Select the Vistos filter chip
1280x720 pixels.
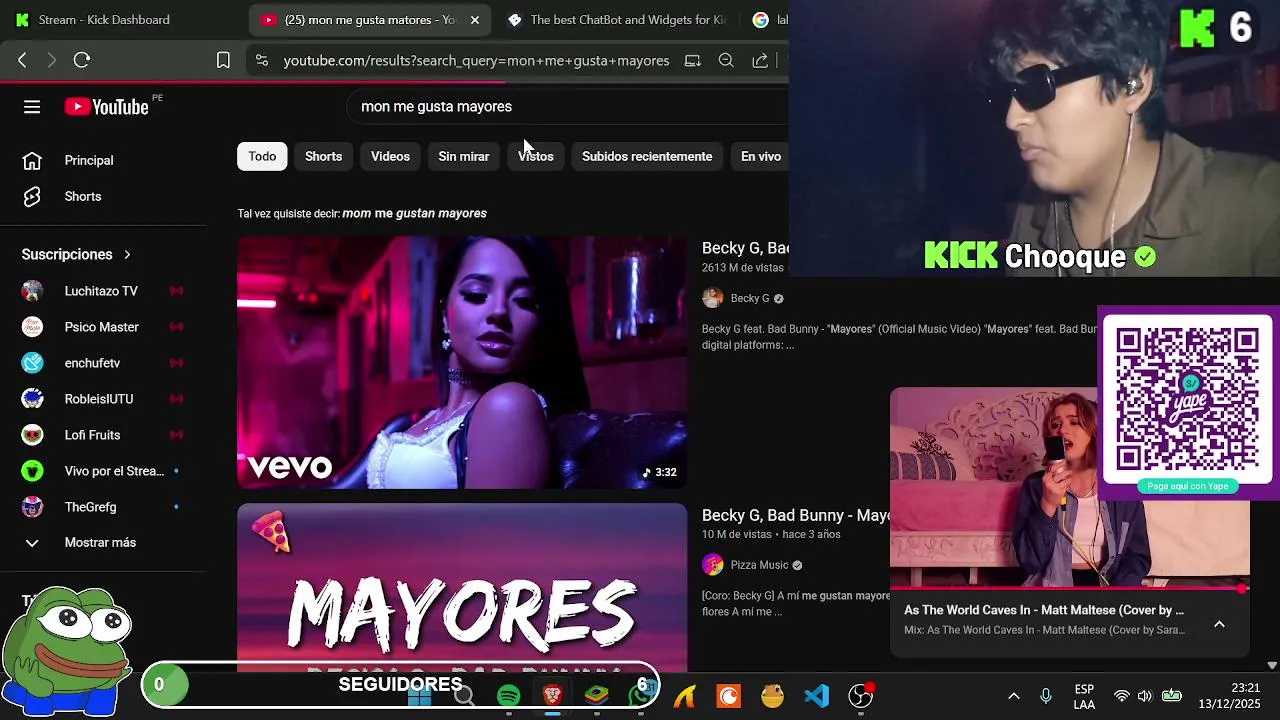(535, 156)
